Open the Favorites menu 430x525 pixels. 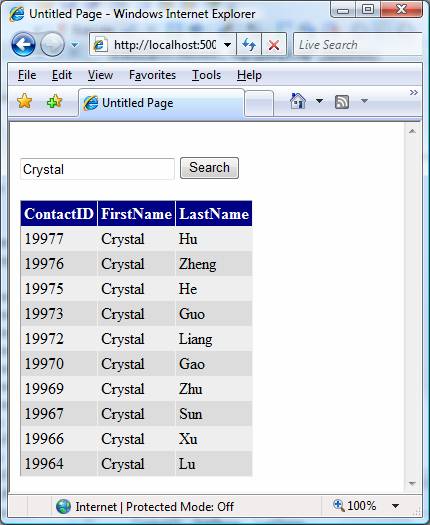(152, 75)
